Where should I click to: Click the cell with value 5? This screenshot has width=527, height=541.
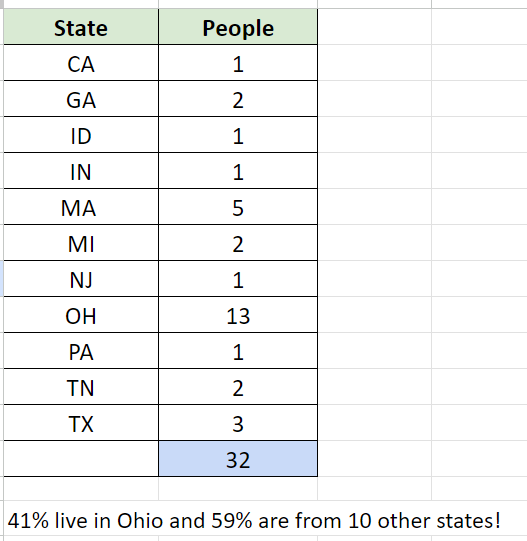(x=238, y=208)
